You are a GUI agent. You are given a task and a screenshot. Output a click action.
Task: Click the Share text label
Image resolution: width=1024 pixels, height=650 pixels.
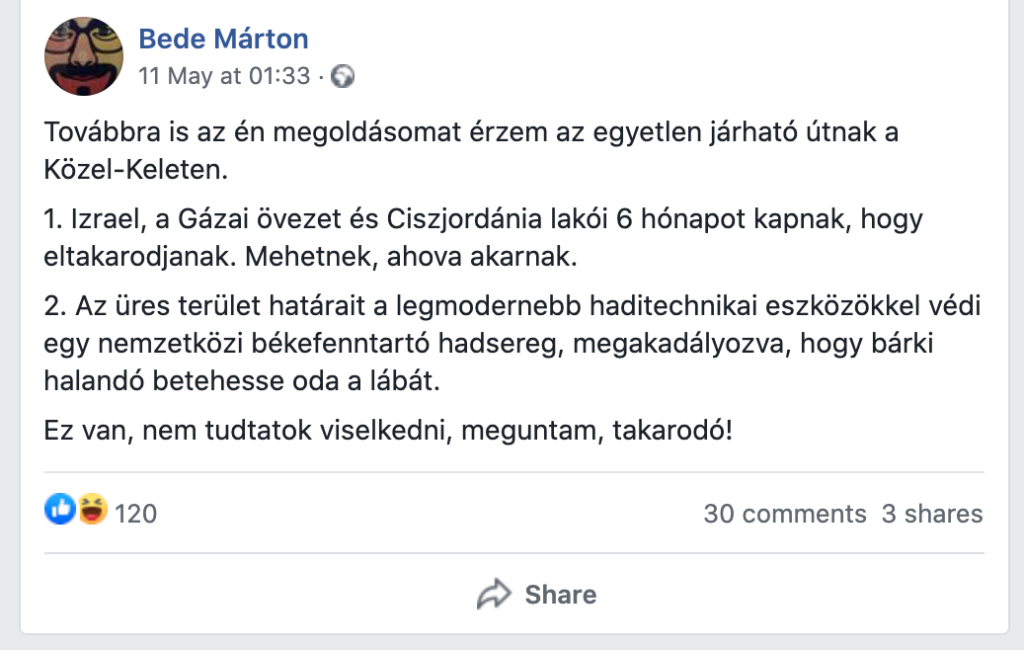[561, 594]
